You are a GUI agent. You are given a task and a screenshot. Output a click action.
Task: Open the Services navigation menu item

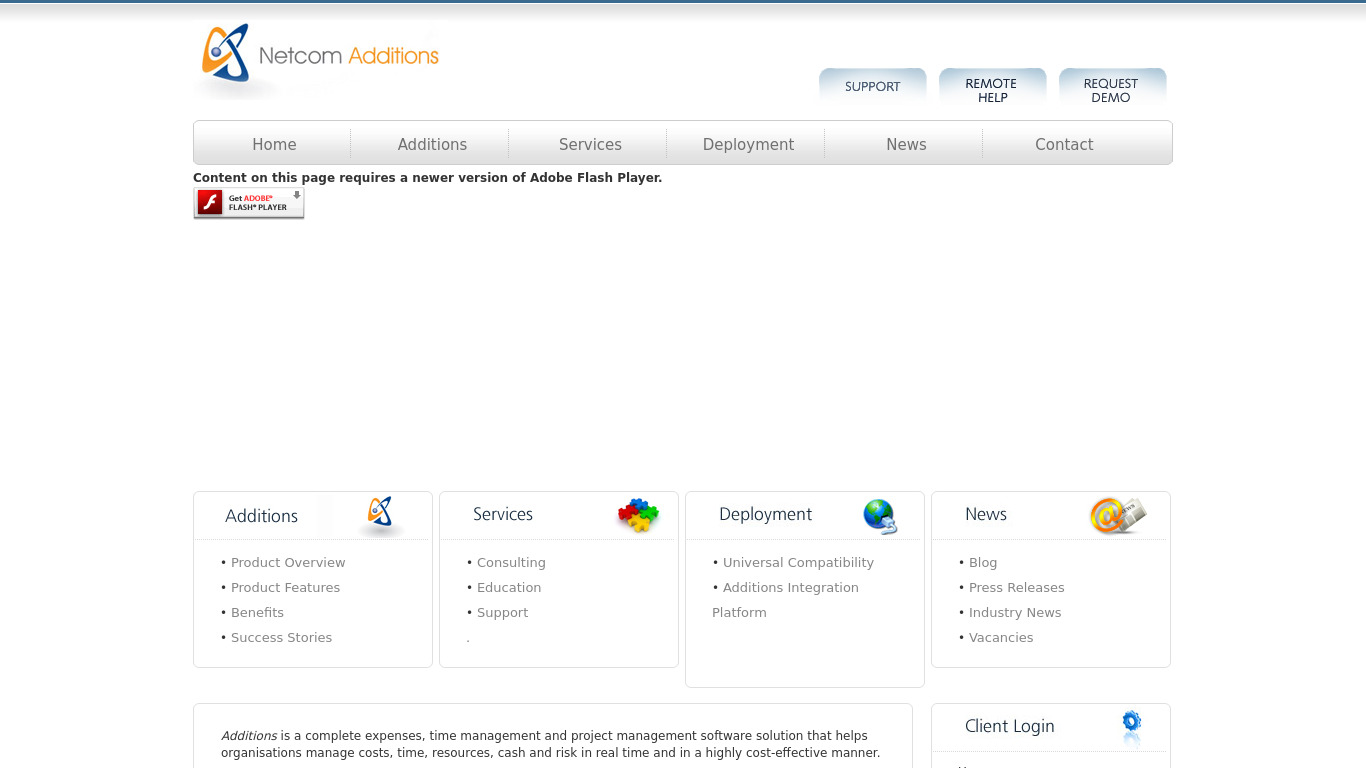tap(590, 144)
